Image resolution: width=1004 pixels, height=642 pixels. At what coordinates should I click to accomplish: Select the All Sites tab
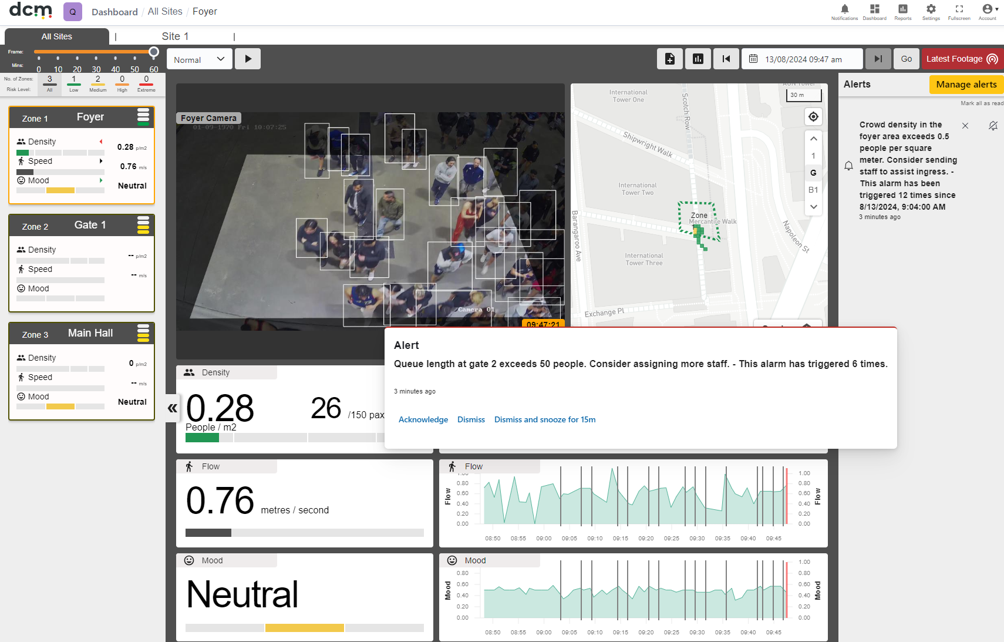coord(57,36)
